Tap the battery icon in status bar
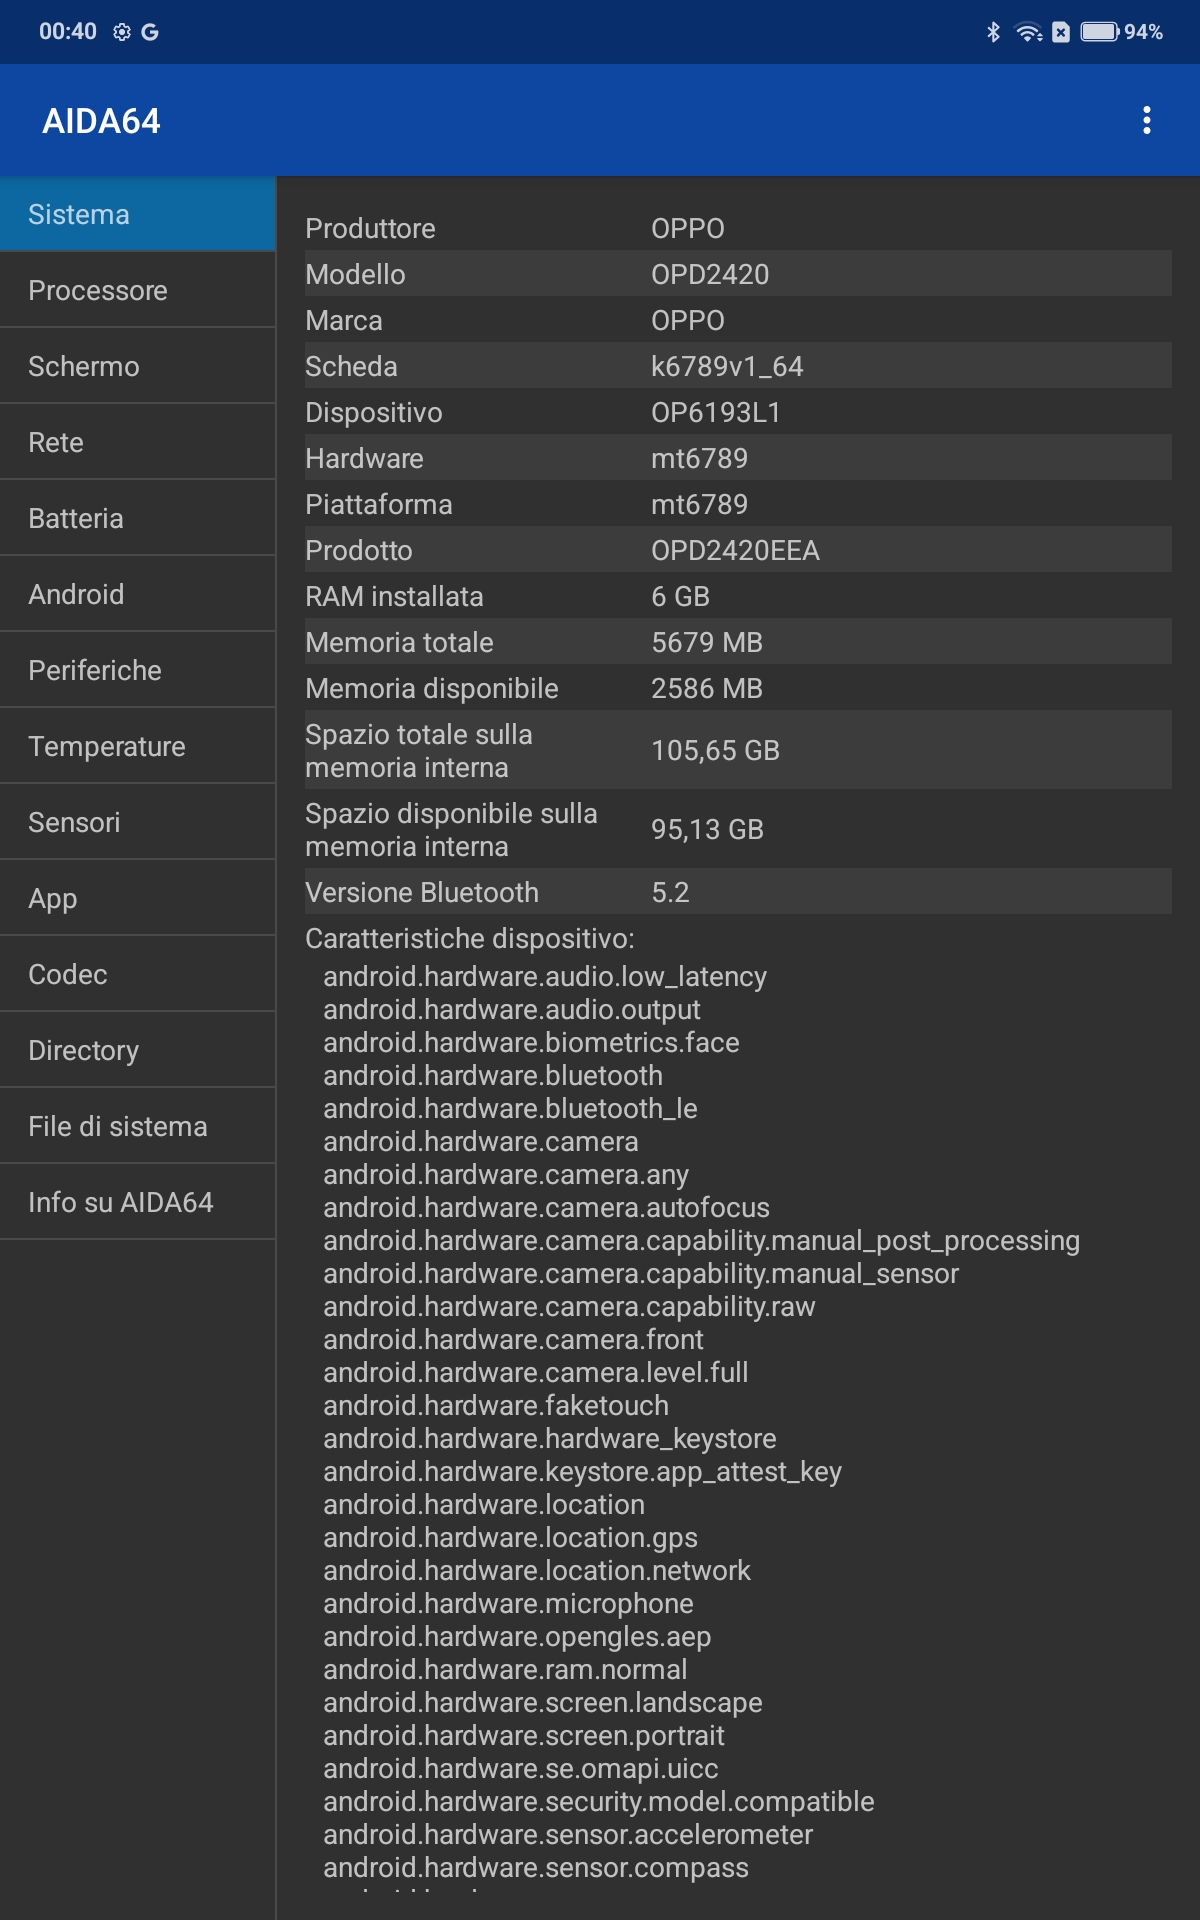This screenshot has width=1200, height=1920. tap(1100, 32)
